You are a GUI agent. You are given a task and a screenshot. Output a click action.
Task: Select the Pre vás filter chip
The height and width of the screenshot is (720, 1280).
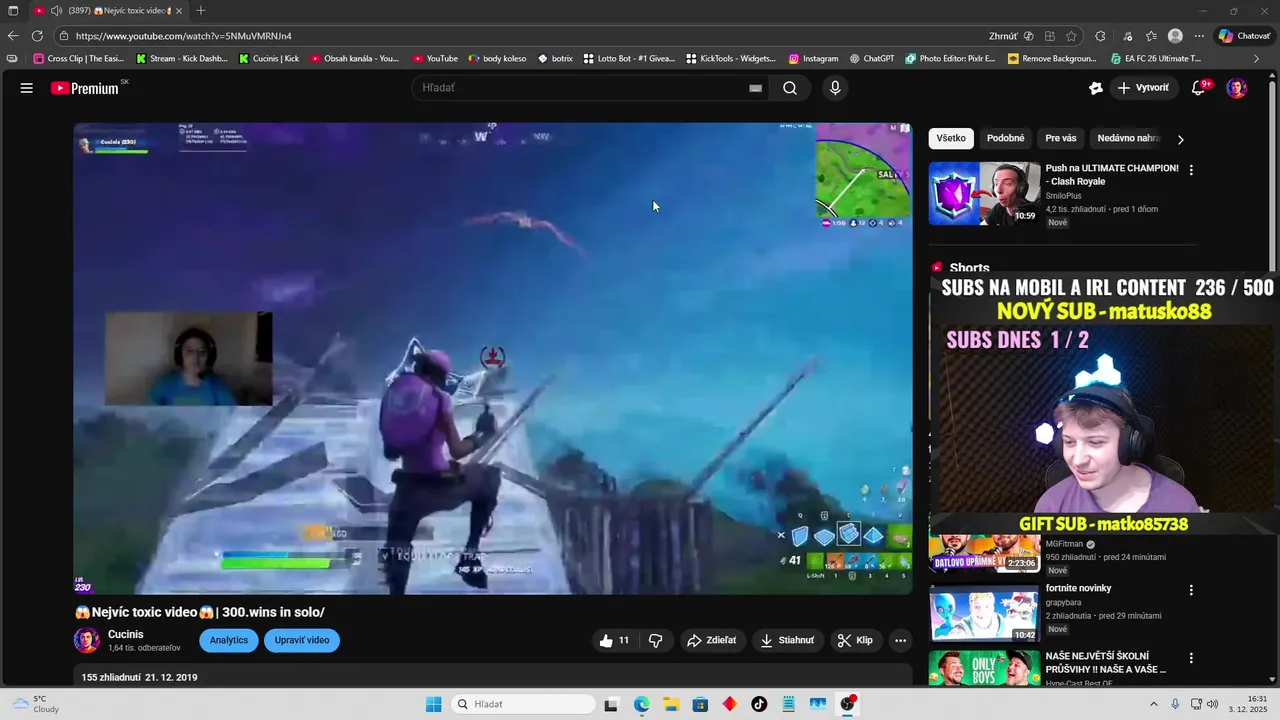point(1061,138)
